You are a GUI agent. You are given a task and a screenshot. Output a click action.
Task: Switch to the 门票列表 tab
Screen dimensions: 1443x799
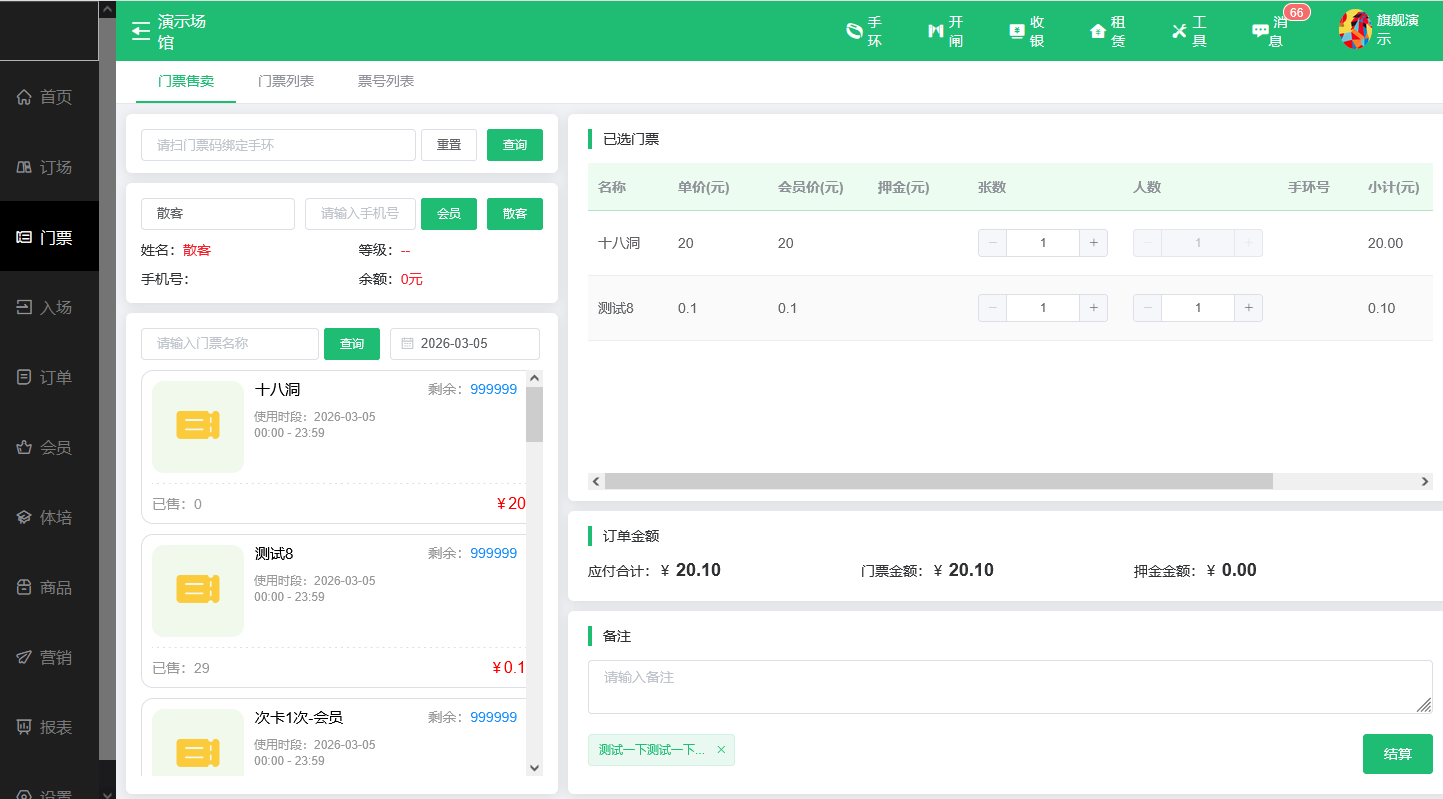[x=288, y=81]
